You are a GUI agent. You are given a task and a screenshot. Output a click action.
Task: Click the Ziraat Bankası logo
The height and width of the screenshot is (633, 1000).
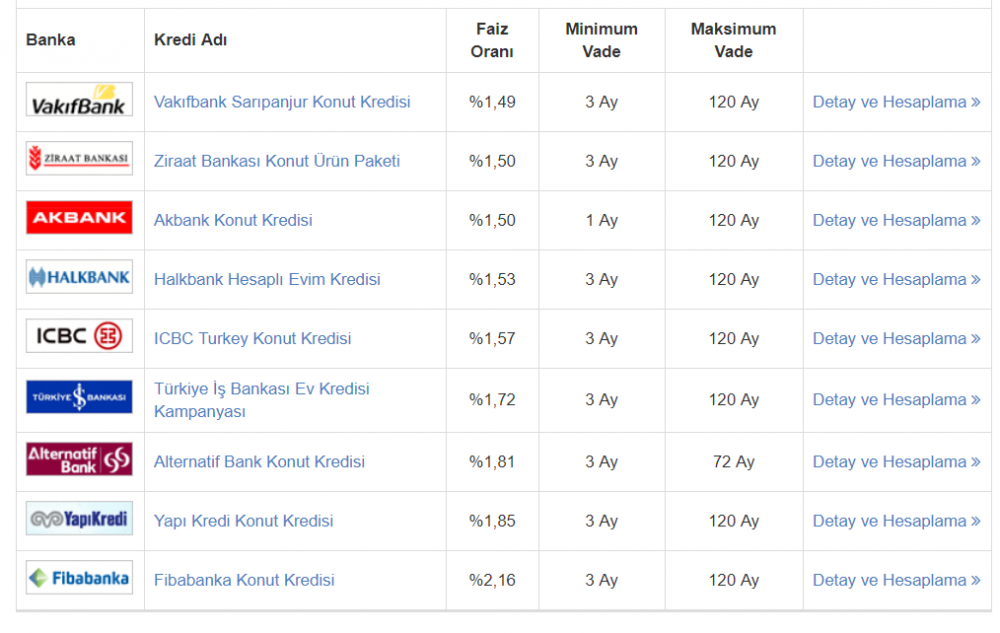pos(79,158)
